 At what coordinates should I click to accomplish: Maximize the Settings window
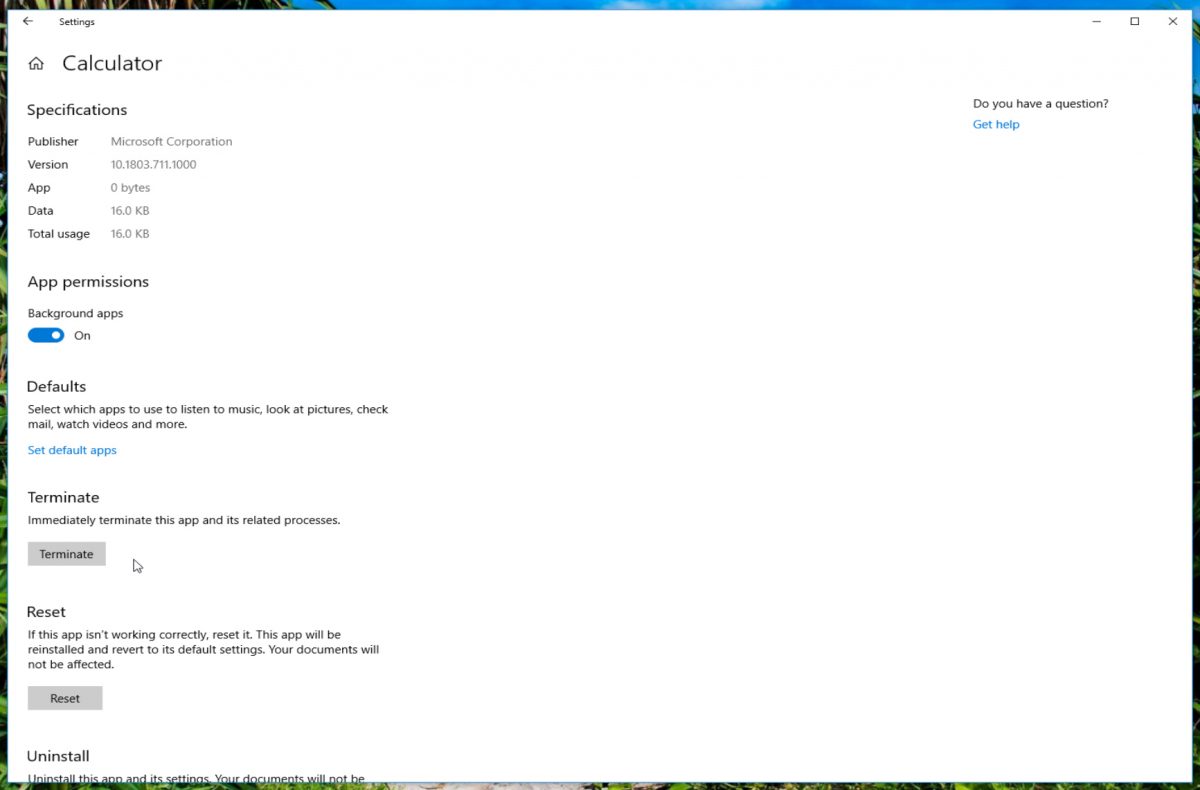(x=1134, y=20)
